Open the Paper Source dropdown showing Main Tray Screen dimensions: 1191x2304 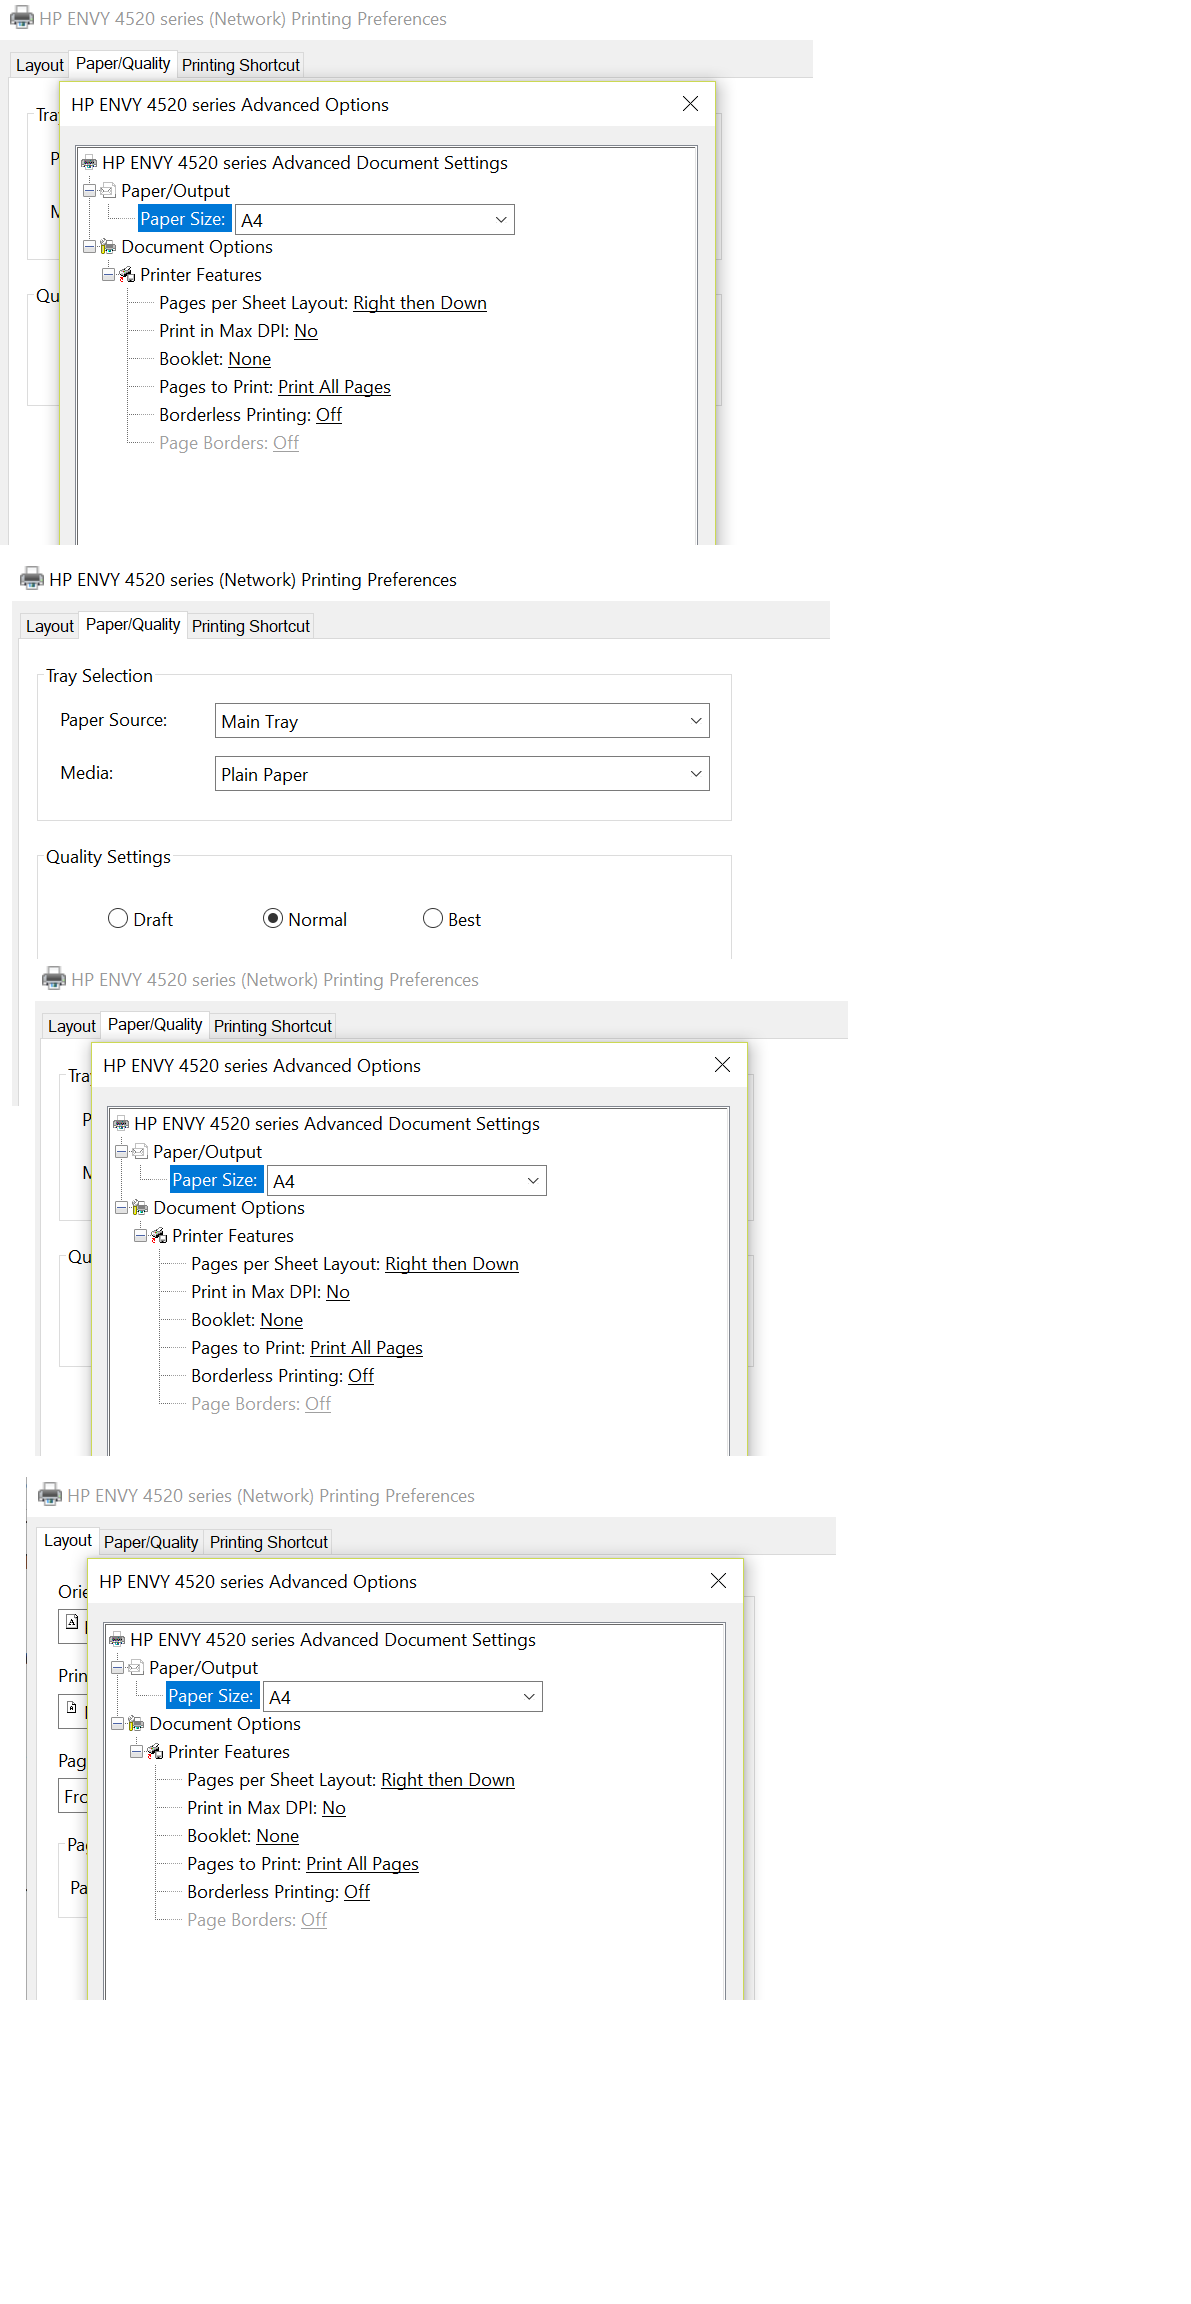(461, 721)
